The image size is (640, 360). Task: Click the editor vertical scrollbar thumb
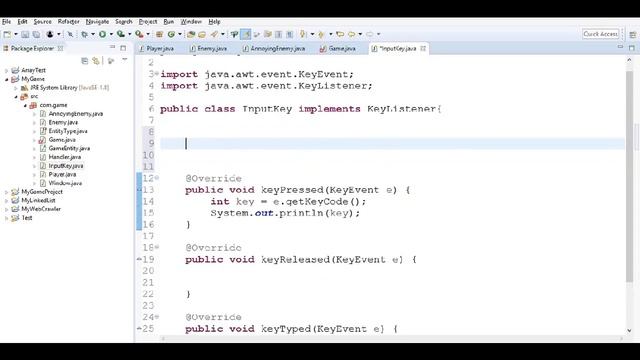pyautogui.click(x=629, y=176)
